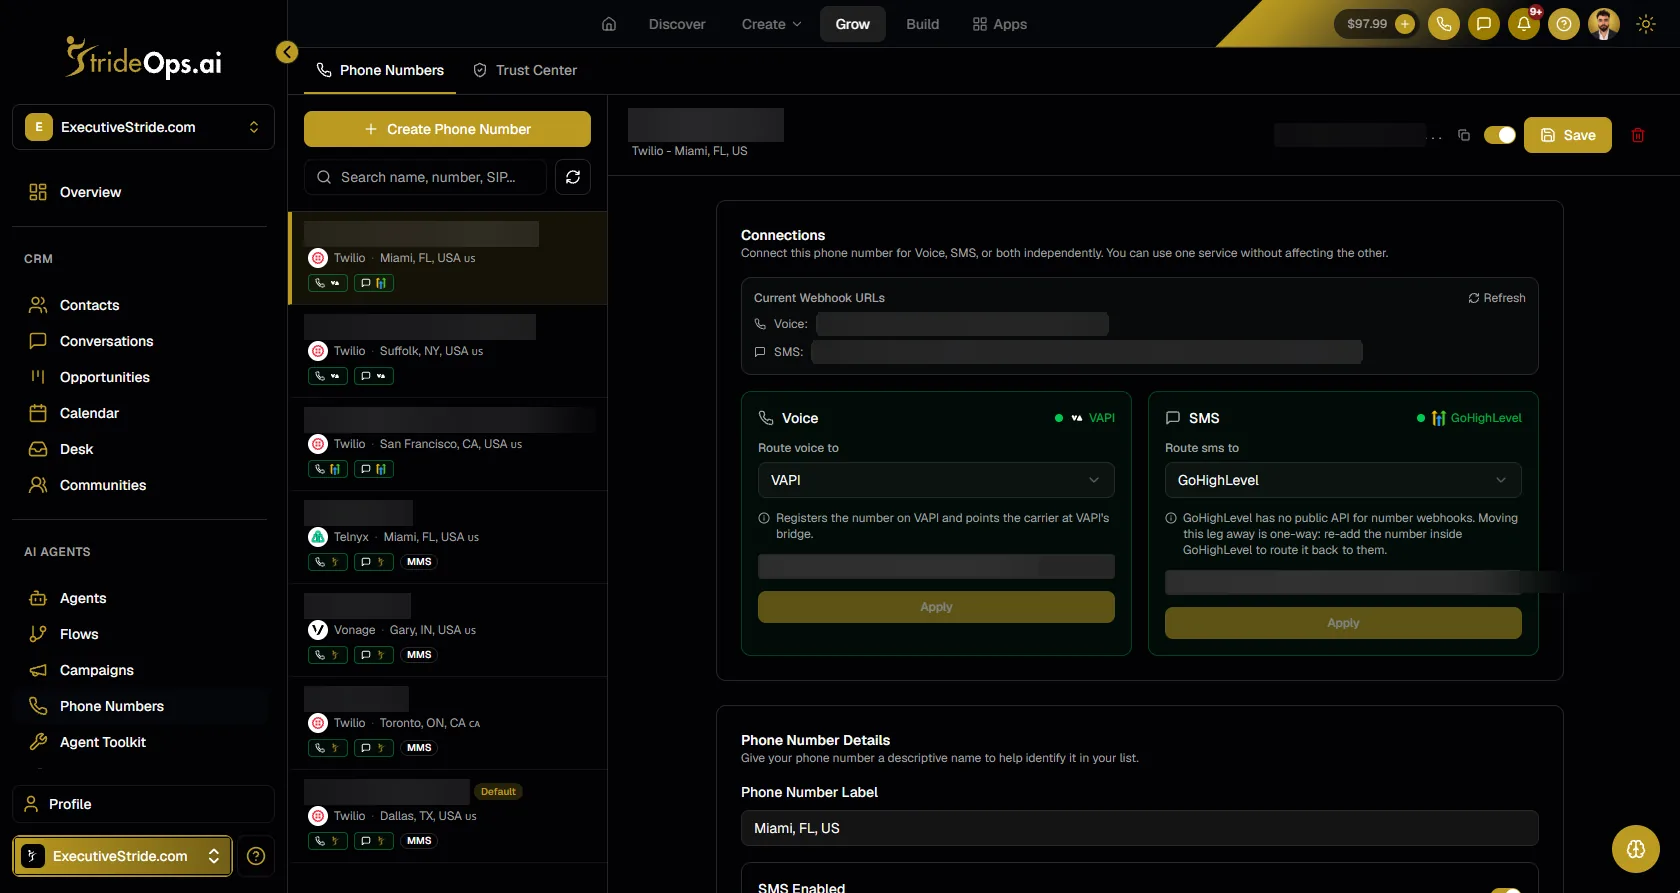
Task: Open the help question mark icon in the top bar
Action: click(x=1564, y=24)
